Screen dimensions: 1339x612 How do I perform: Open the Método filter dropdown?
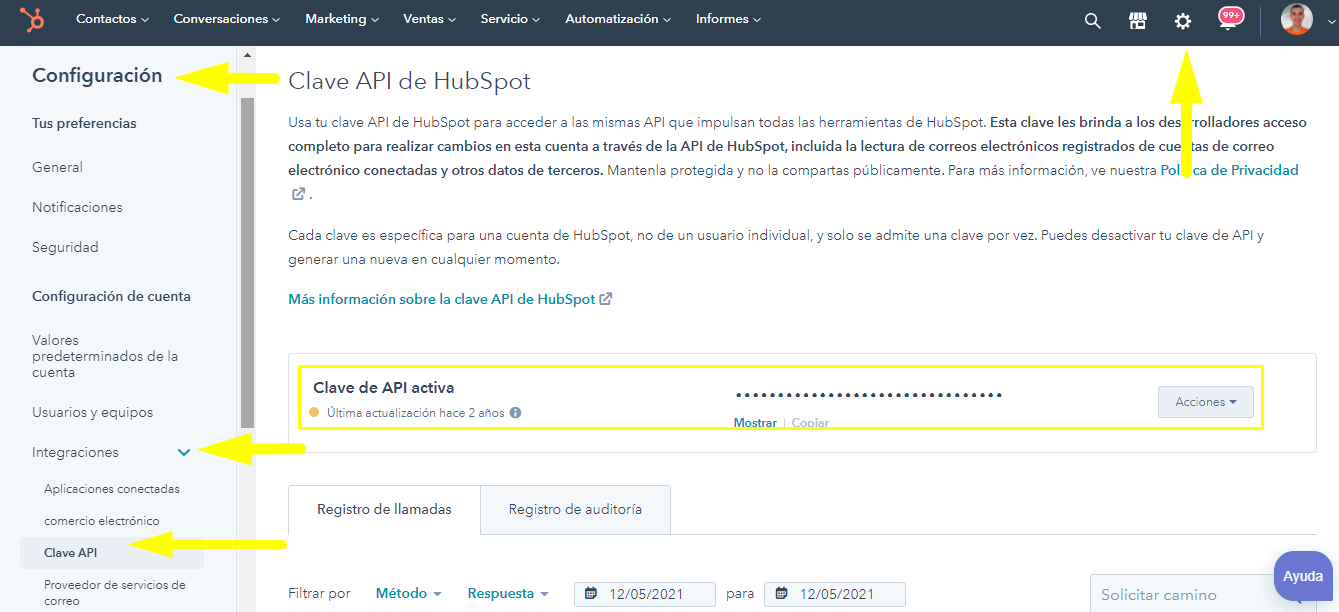[408, 593]
